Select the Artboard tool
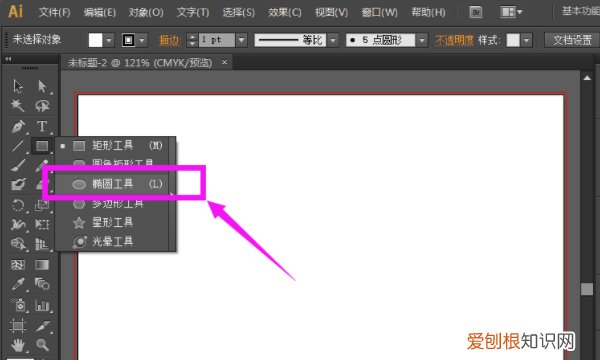The height and width of the screenshot is (360, 600). pyautogui.click(x=18, y=326)
